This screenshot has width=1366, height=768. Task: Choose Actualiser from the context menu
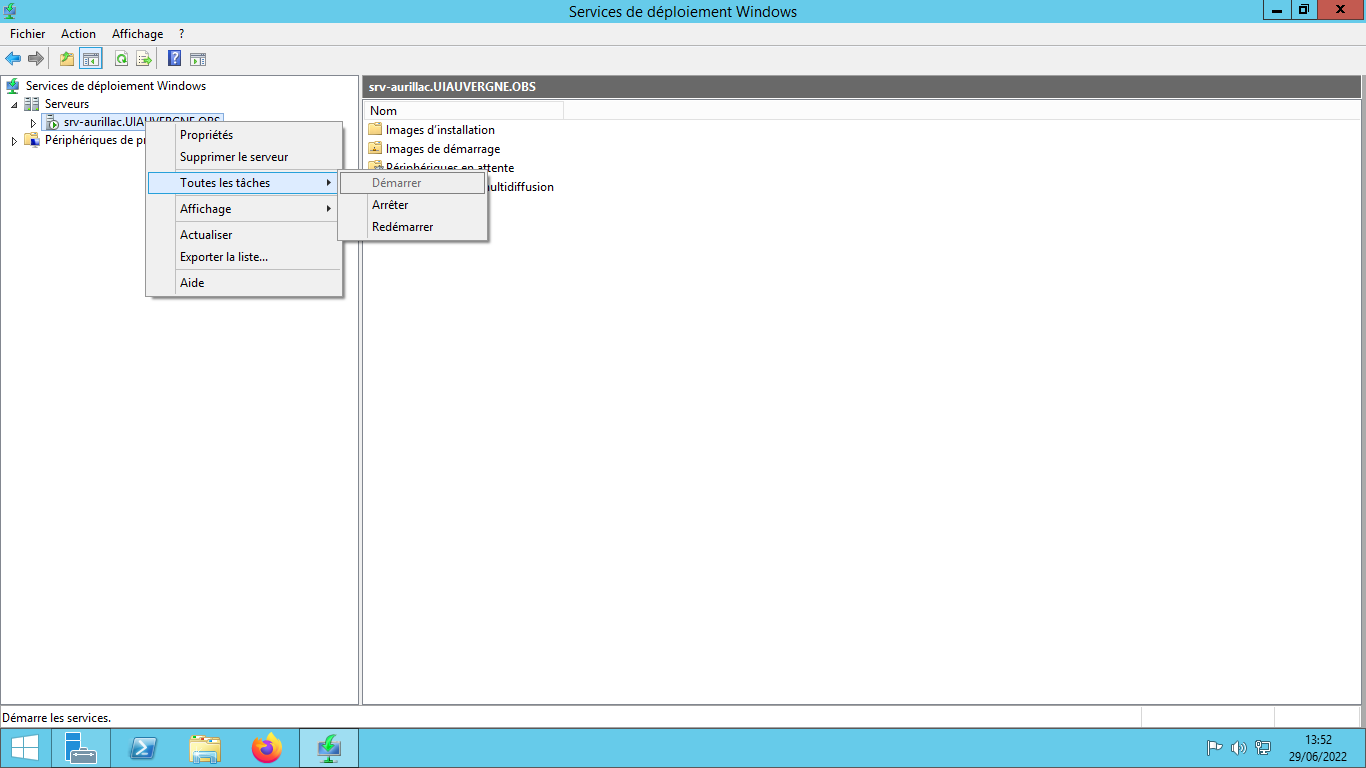pyautogui.click(x=244, y=235)
